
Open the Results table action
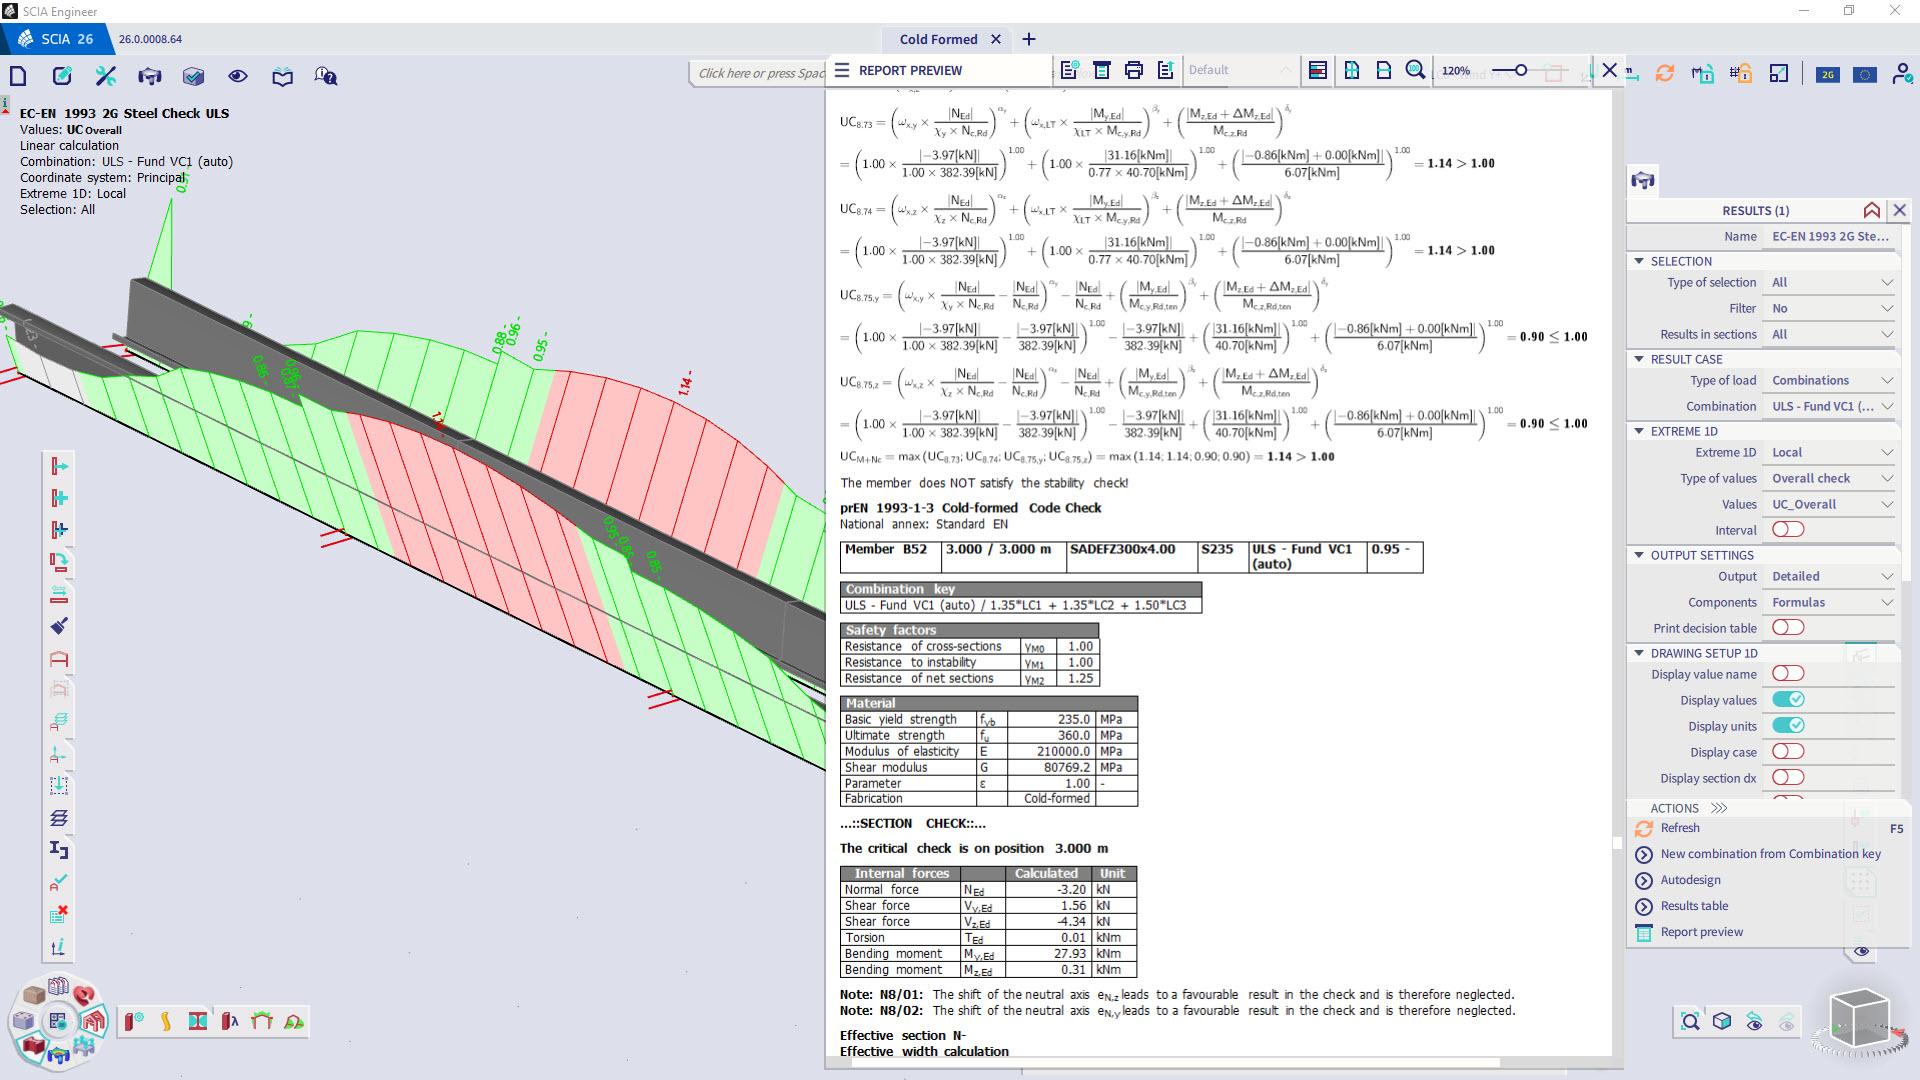point(1693,906)
